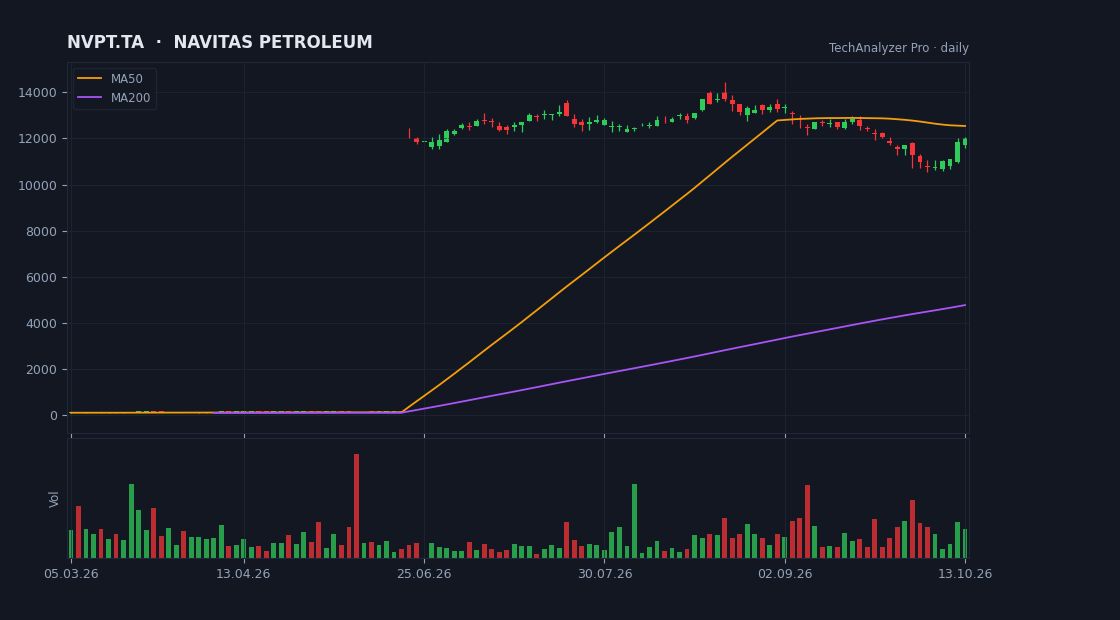Click the 14000 price axis label
The width and height of the screenshot is (1120, 620).
pyautogui.click(x=38, y=93)
